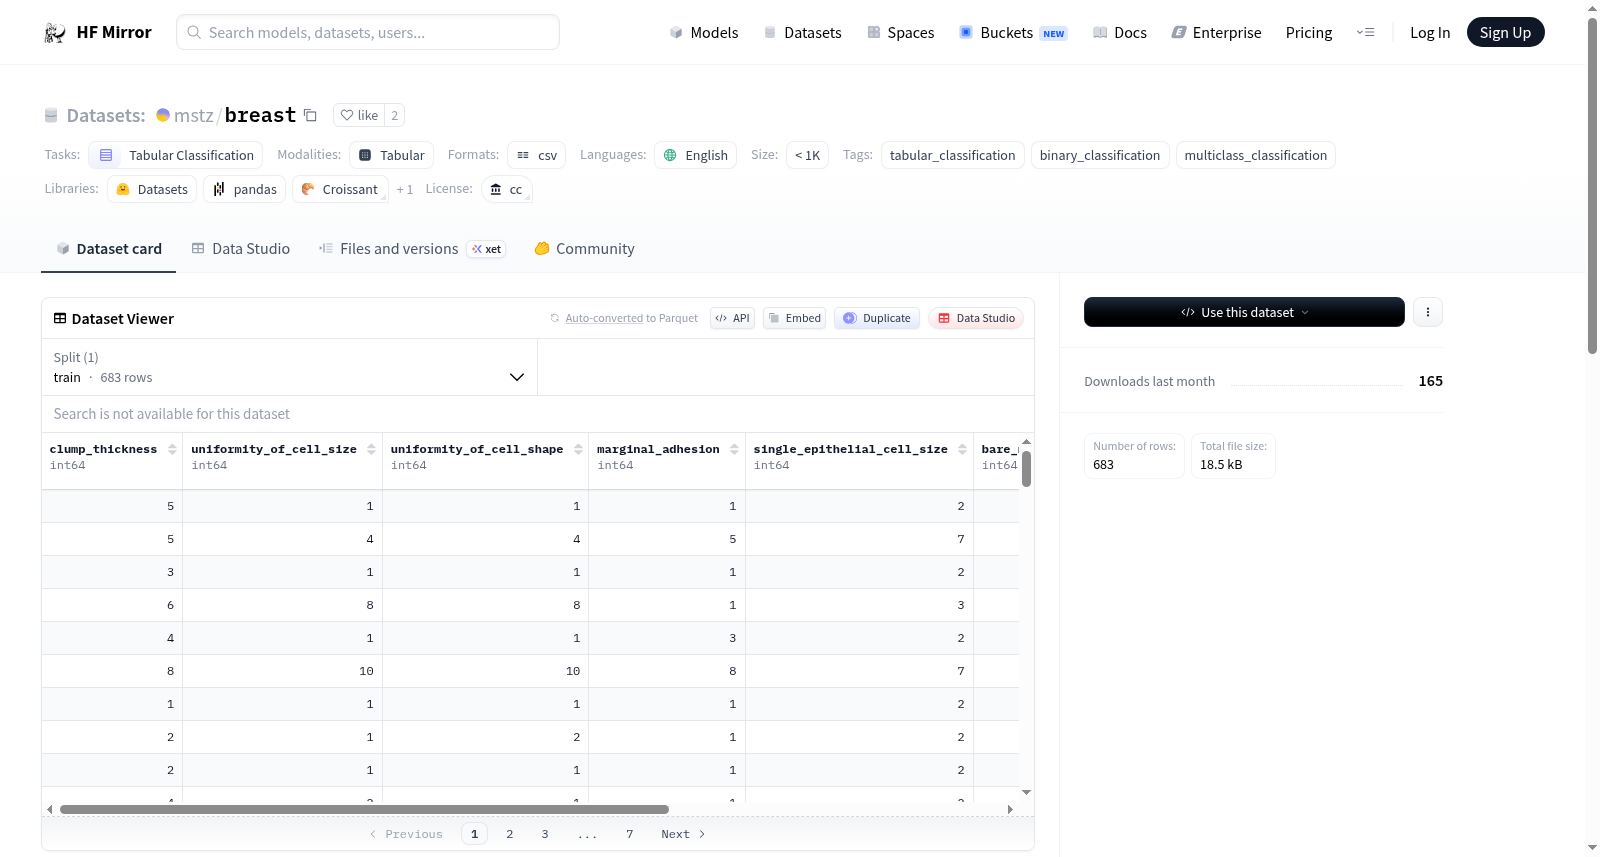This screenshot has width=1600, height=857.
Task: Click the value 10 in uniformity_of_cell_size column
Action: coord(366,671)
